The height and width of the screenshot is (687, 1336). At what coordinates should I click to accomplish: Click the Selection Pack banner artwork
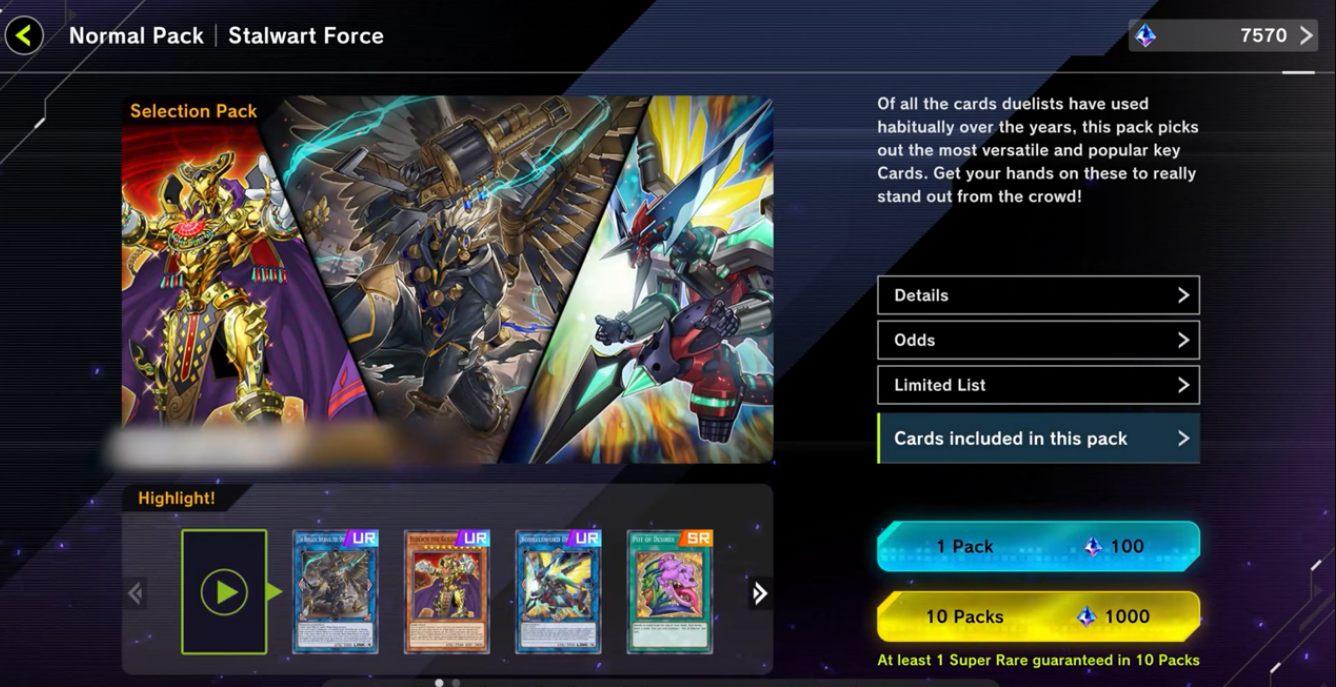(x=447, y=279)
